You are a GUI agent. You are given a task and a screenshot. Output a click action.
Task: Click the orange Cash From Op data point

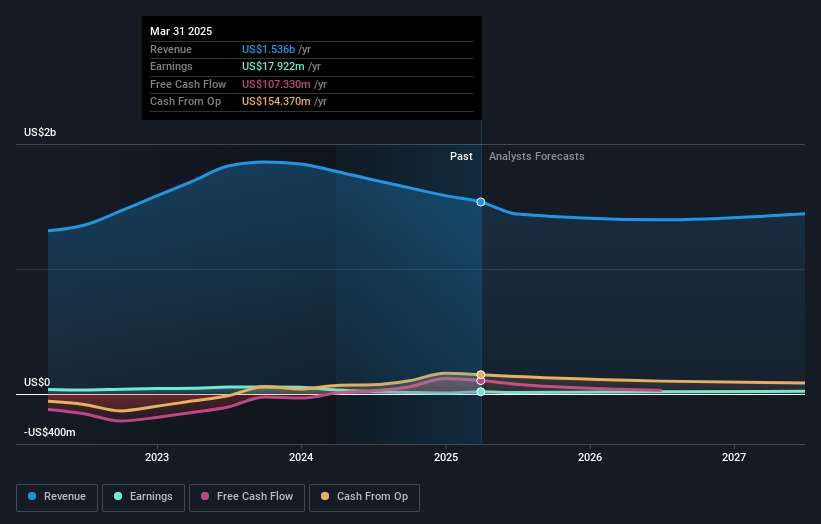(481, 375)
